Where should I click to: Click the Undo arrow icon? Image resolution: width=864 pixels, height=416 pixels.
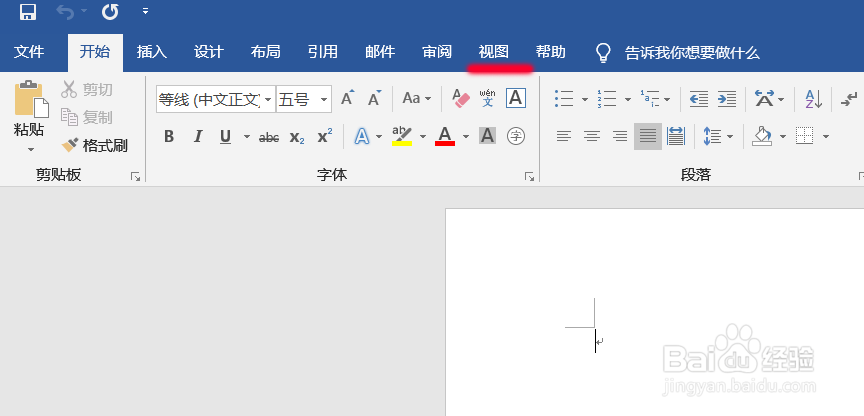(65, 11)
